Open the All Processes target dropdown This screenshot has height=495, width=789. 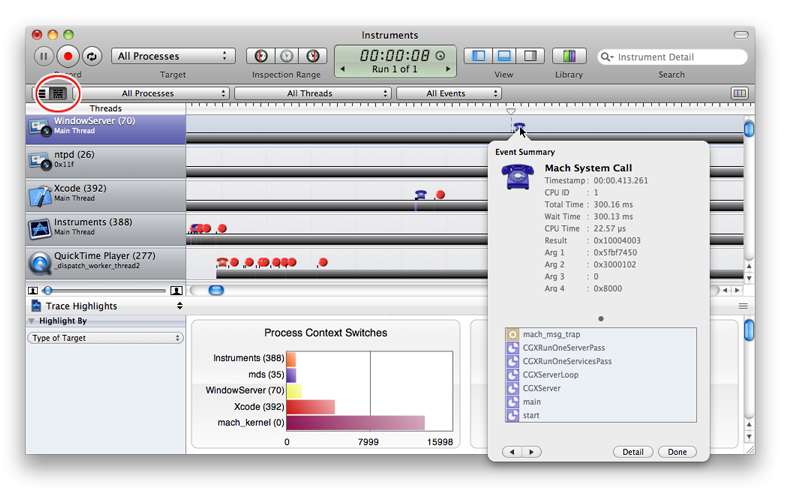(x=172, y=56)
